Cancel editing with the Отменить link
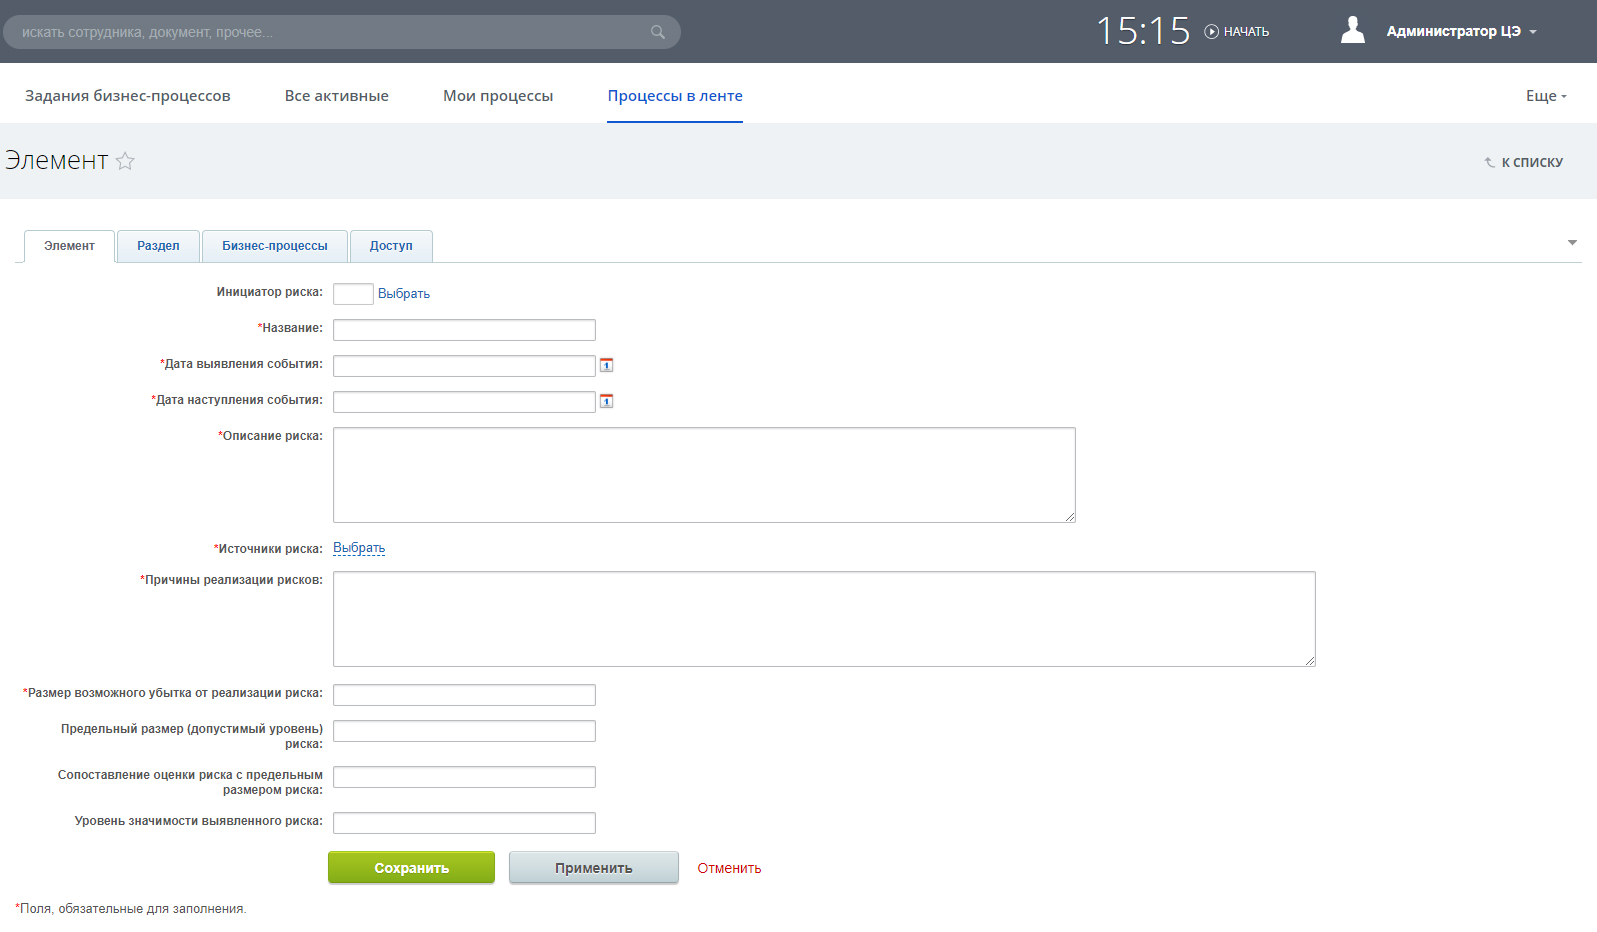 point(729,868)
